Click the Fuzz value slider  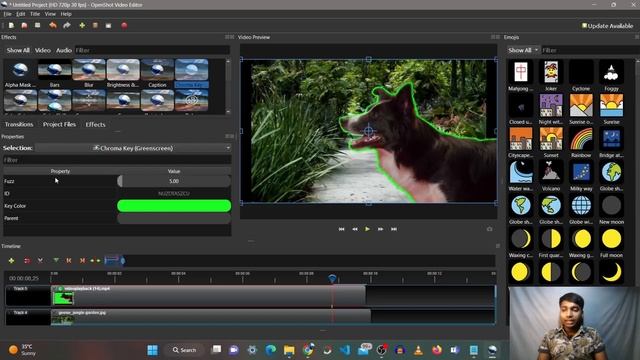point(174,181)
